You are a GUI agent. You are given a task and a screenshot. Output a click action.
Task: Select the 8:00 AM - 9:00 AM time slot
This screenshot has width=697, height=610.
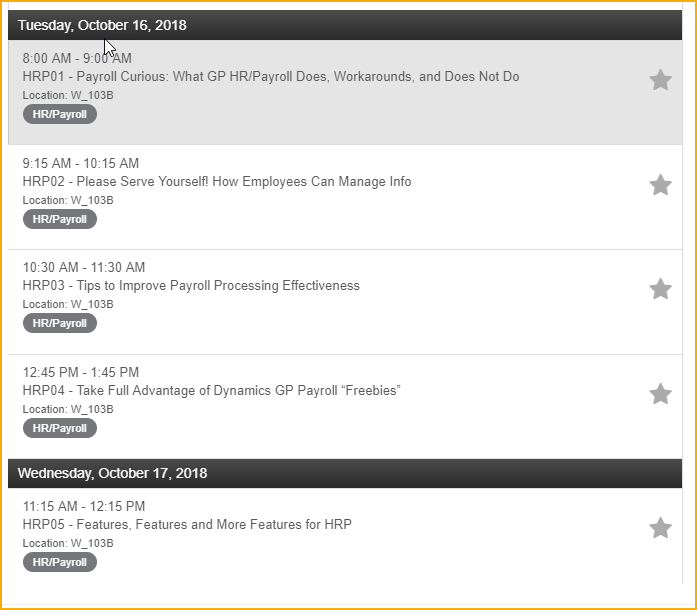77,58
